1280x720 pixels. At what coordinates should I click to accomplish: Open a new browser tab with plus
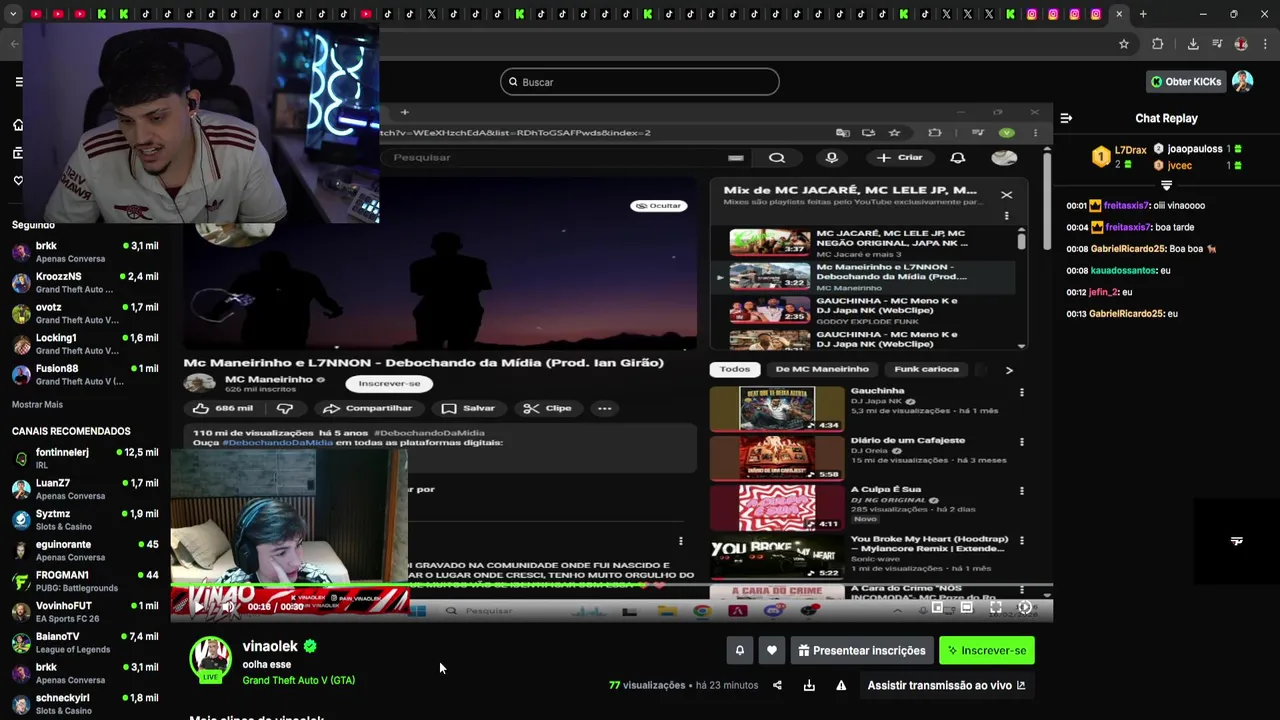(x=1143, y=14)
